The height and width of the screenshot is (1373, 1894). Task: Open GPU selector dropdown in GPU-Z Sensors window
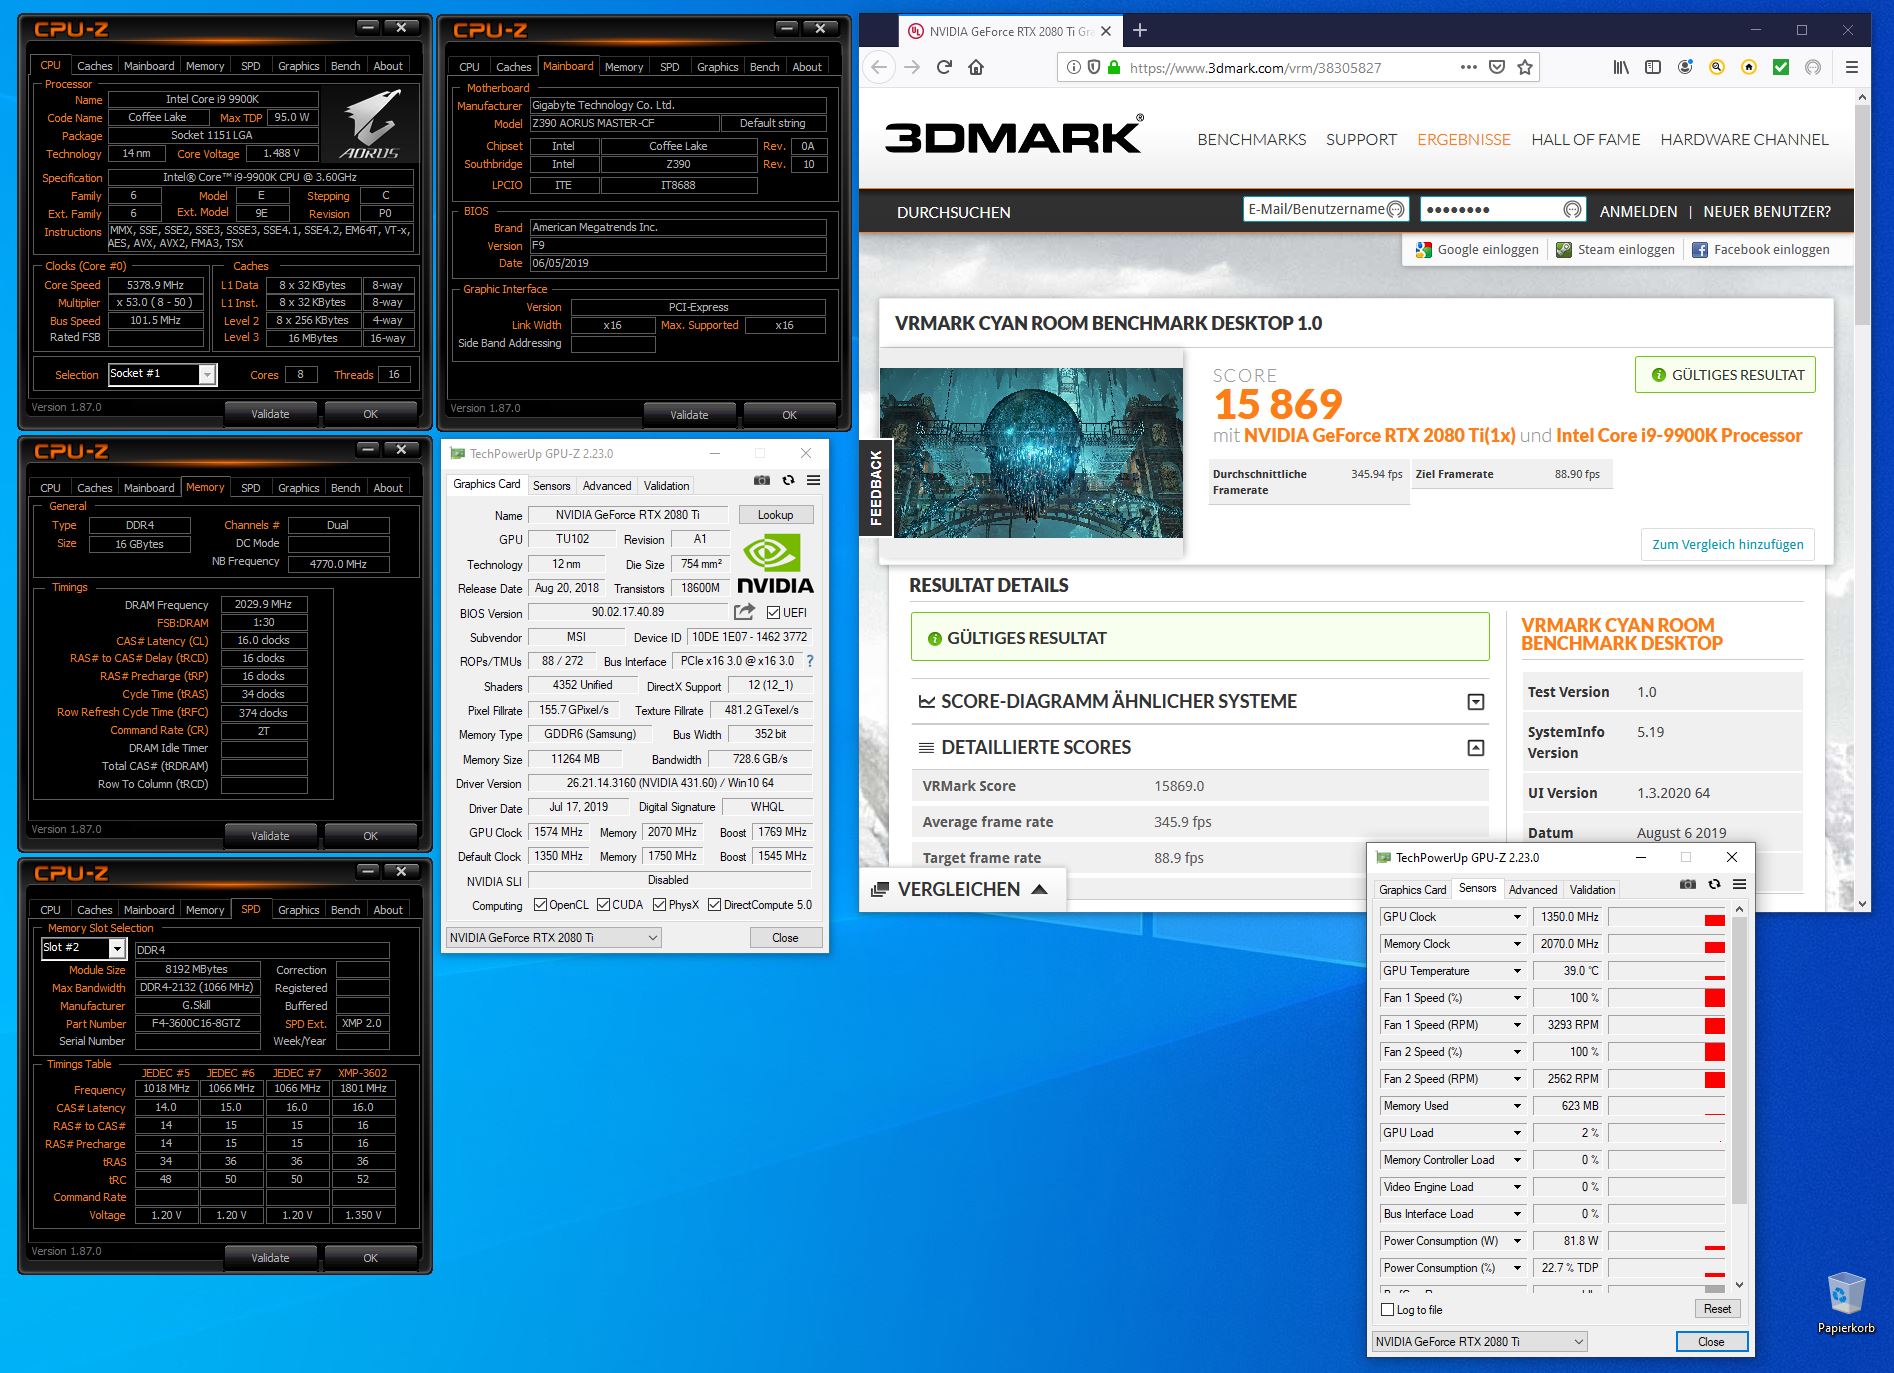coord(1480,1342)
